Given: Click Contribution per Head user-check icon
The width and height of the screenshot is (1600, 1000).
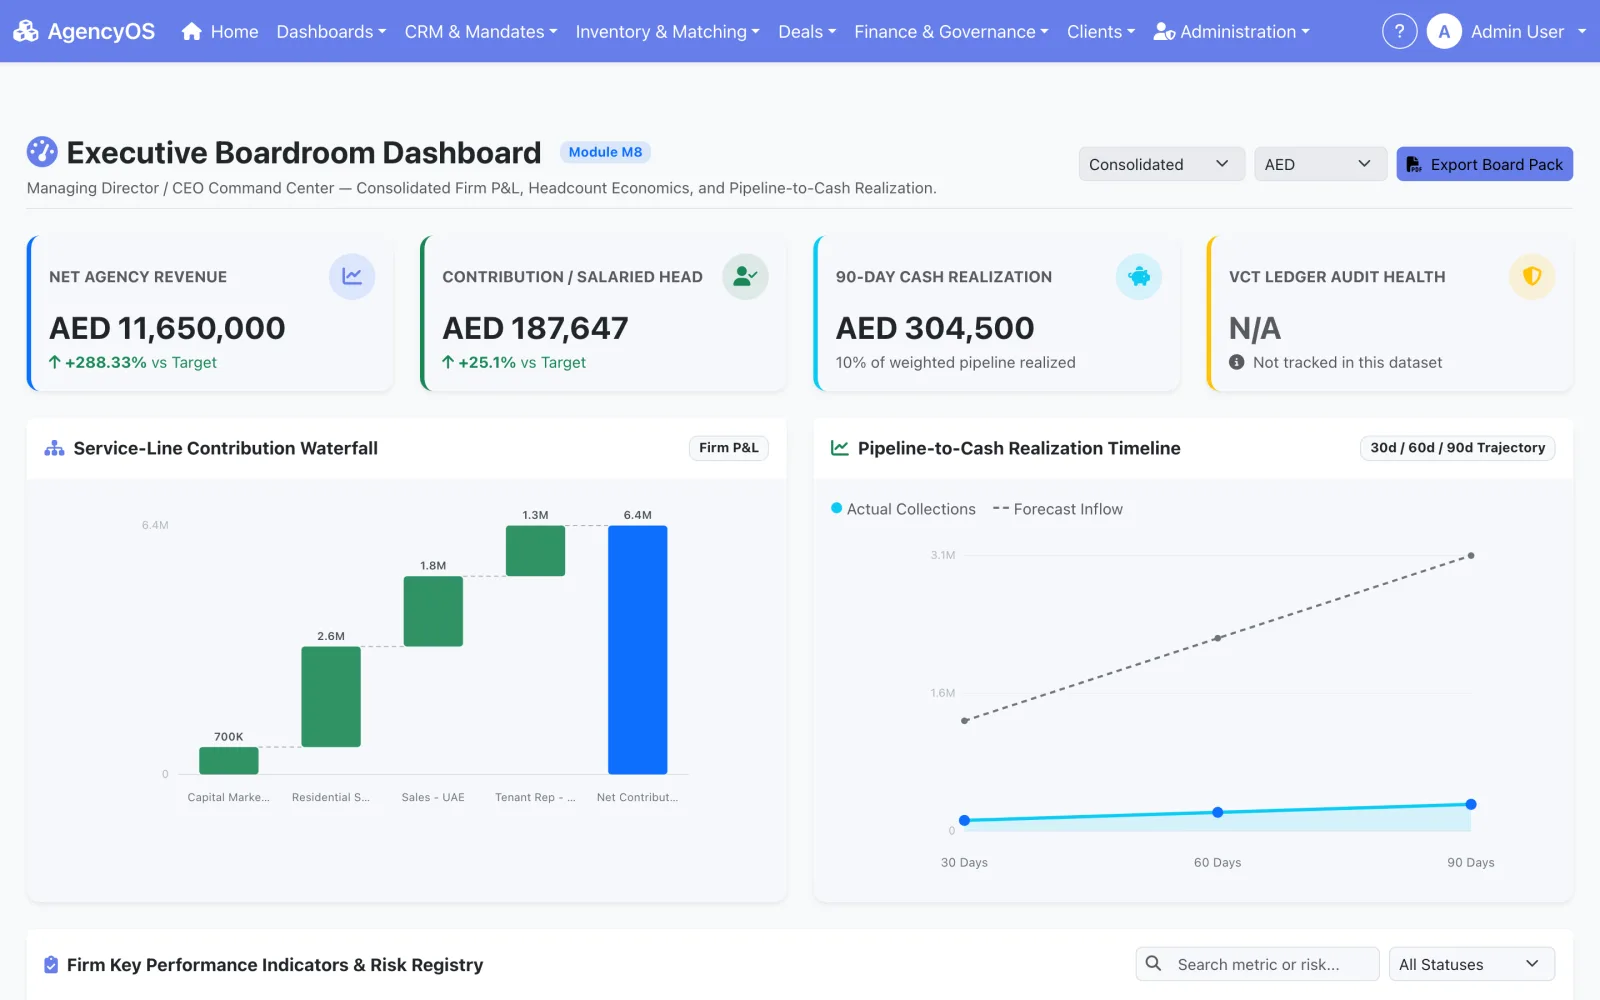Looking at the screenshot, I should pyautogui.click(x=745, y=276).
